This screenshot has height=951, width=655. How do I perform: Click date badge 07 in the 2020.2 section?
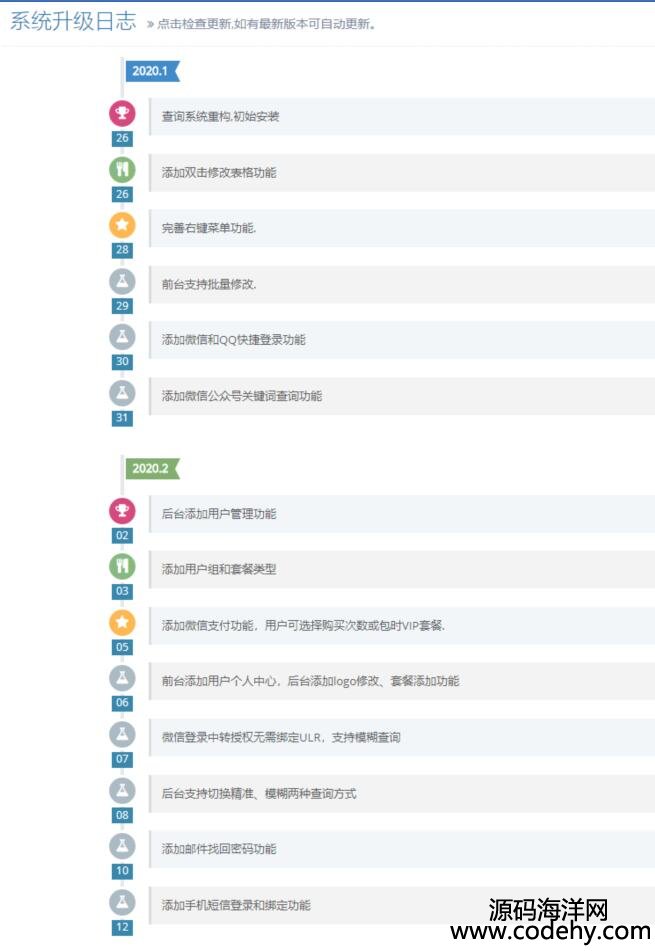[122, 759]
